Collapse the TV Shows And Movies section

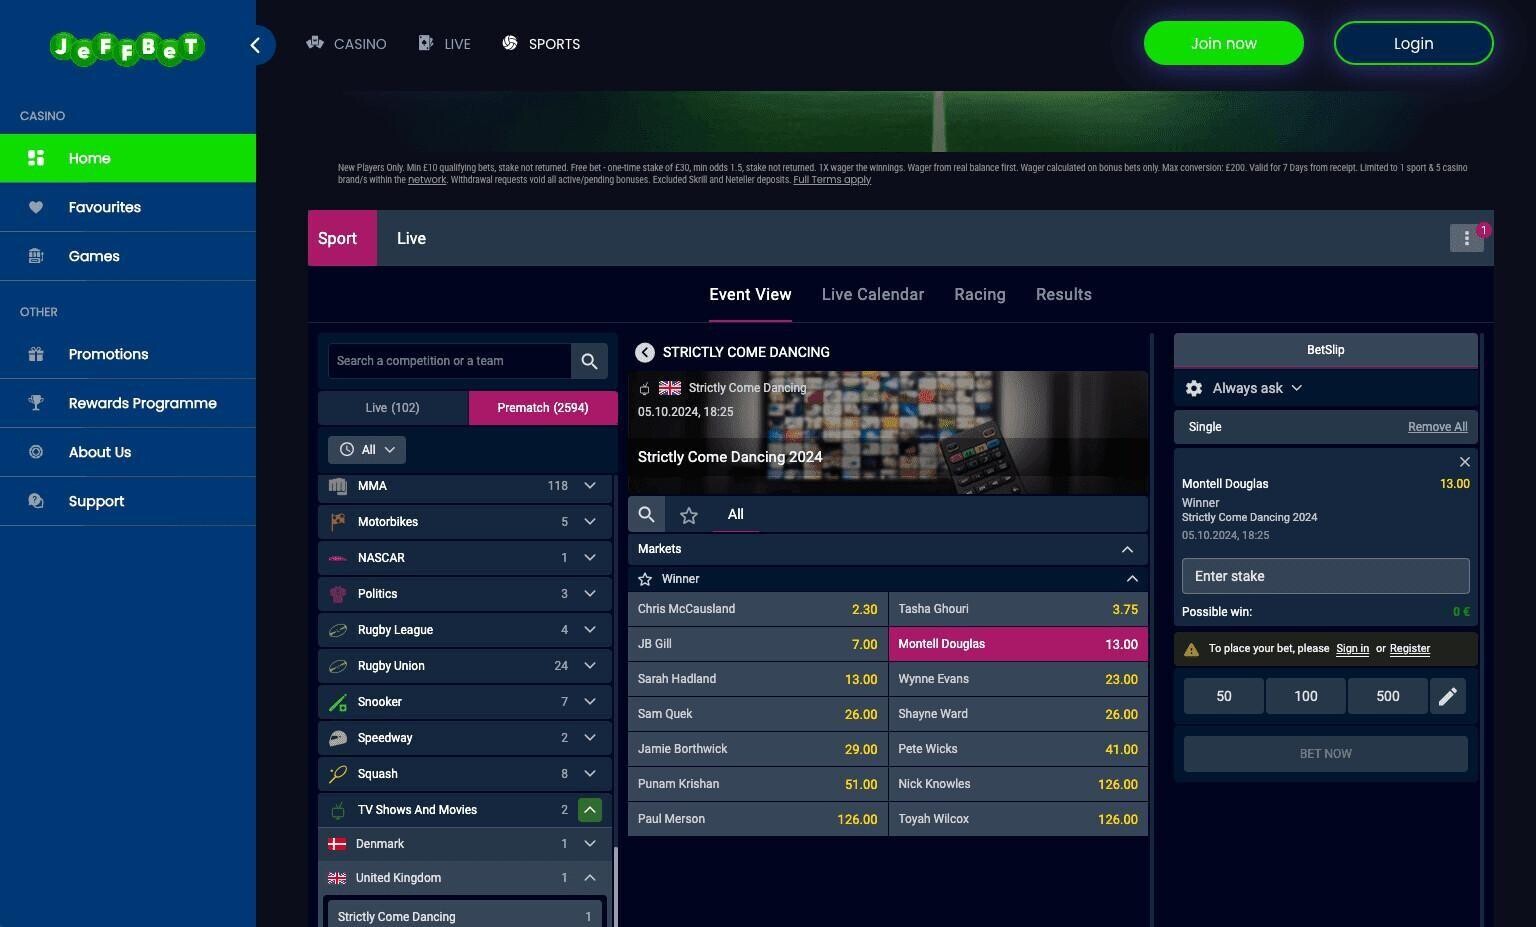(x=590, y=810)
